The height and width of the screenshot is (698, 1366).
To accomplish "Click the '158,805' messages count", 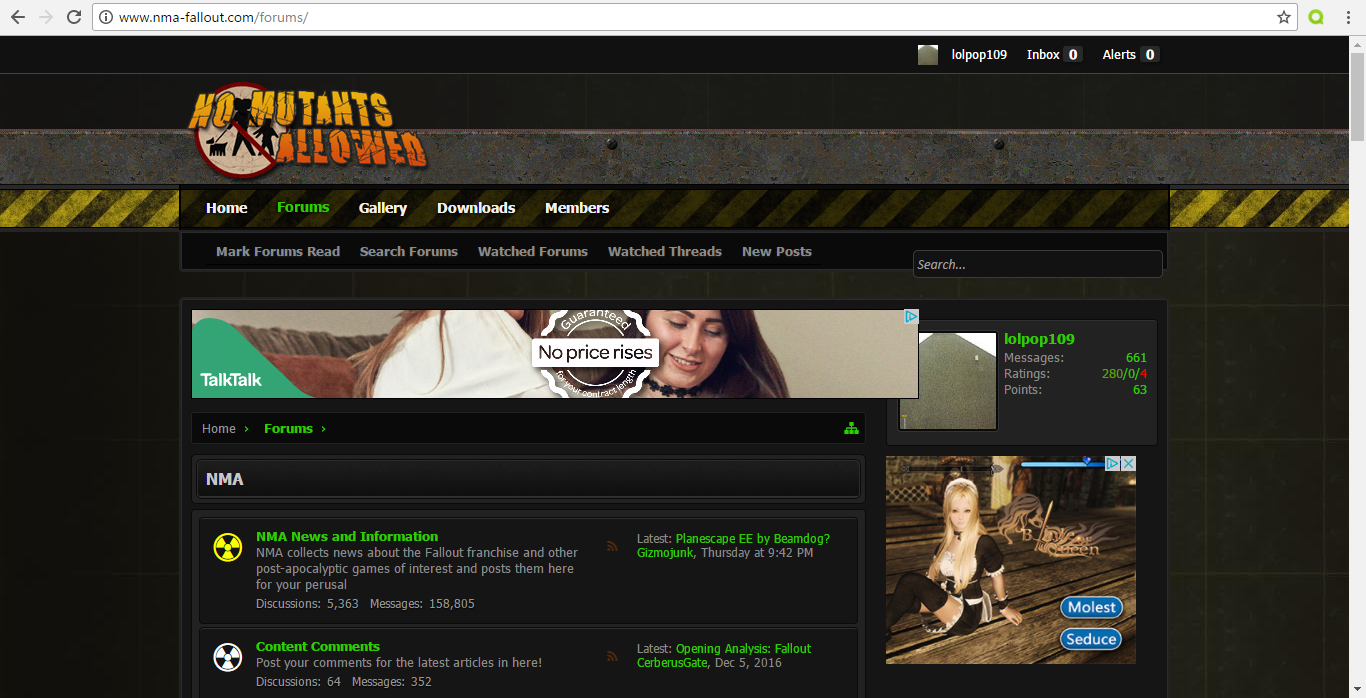I will tap(452, 604).
